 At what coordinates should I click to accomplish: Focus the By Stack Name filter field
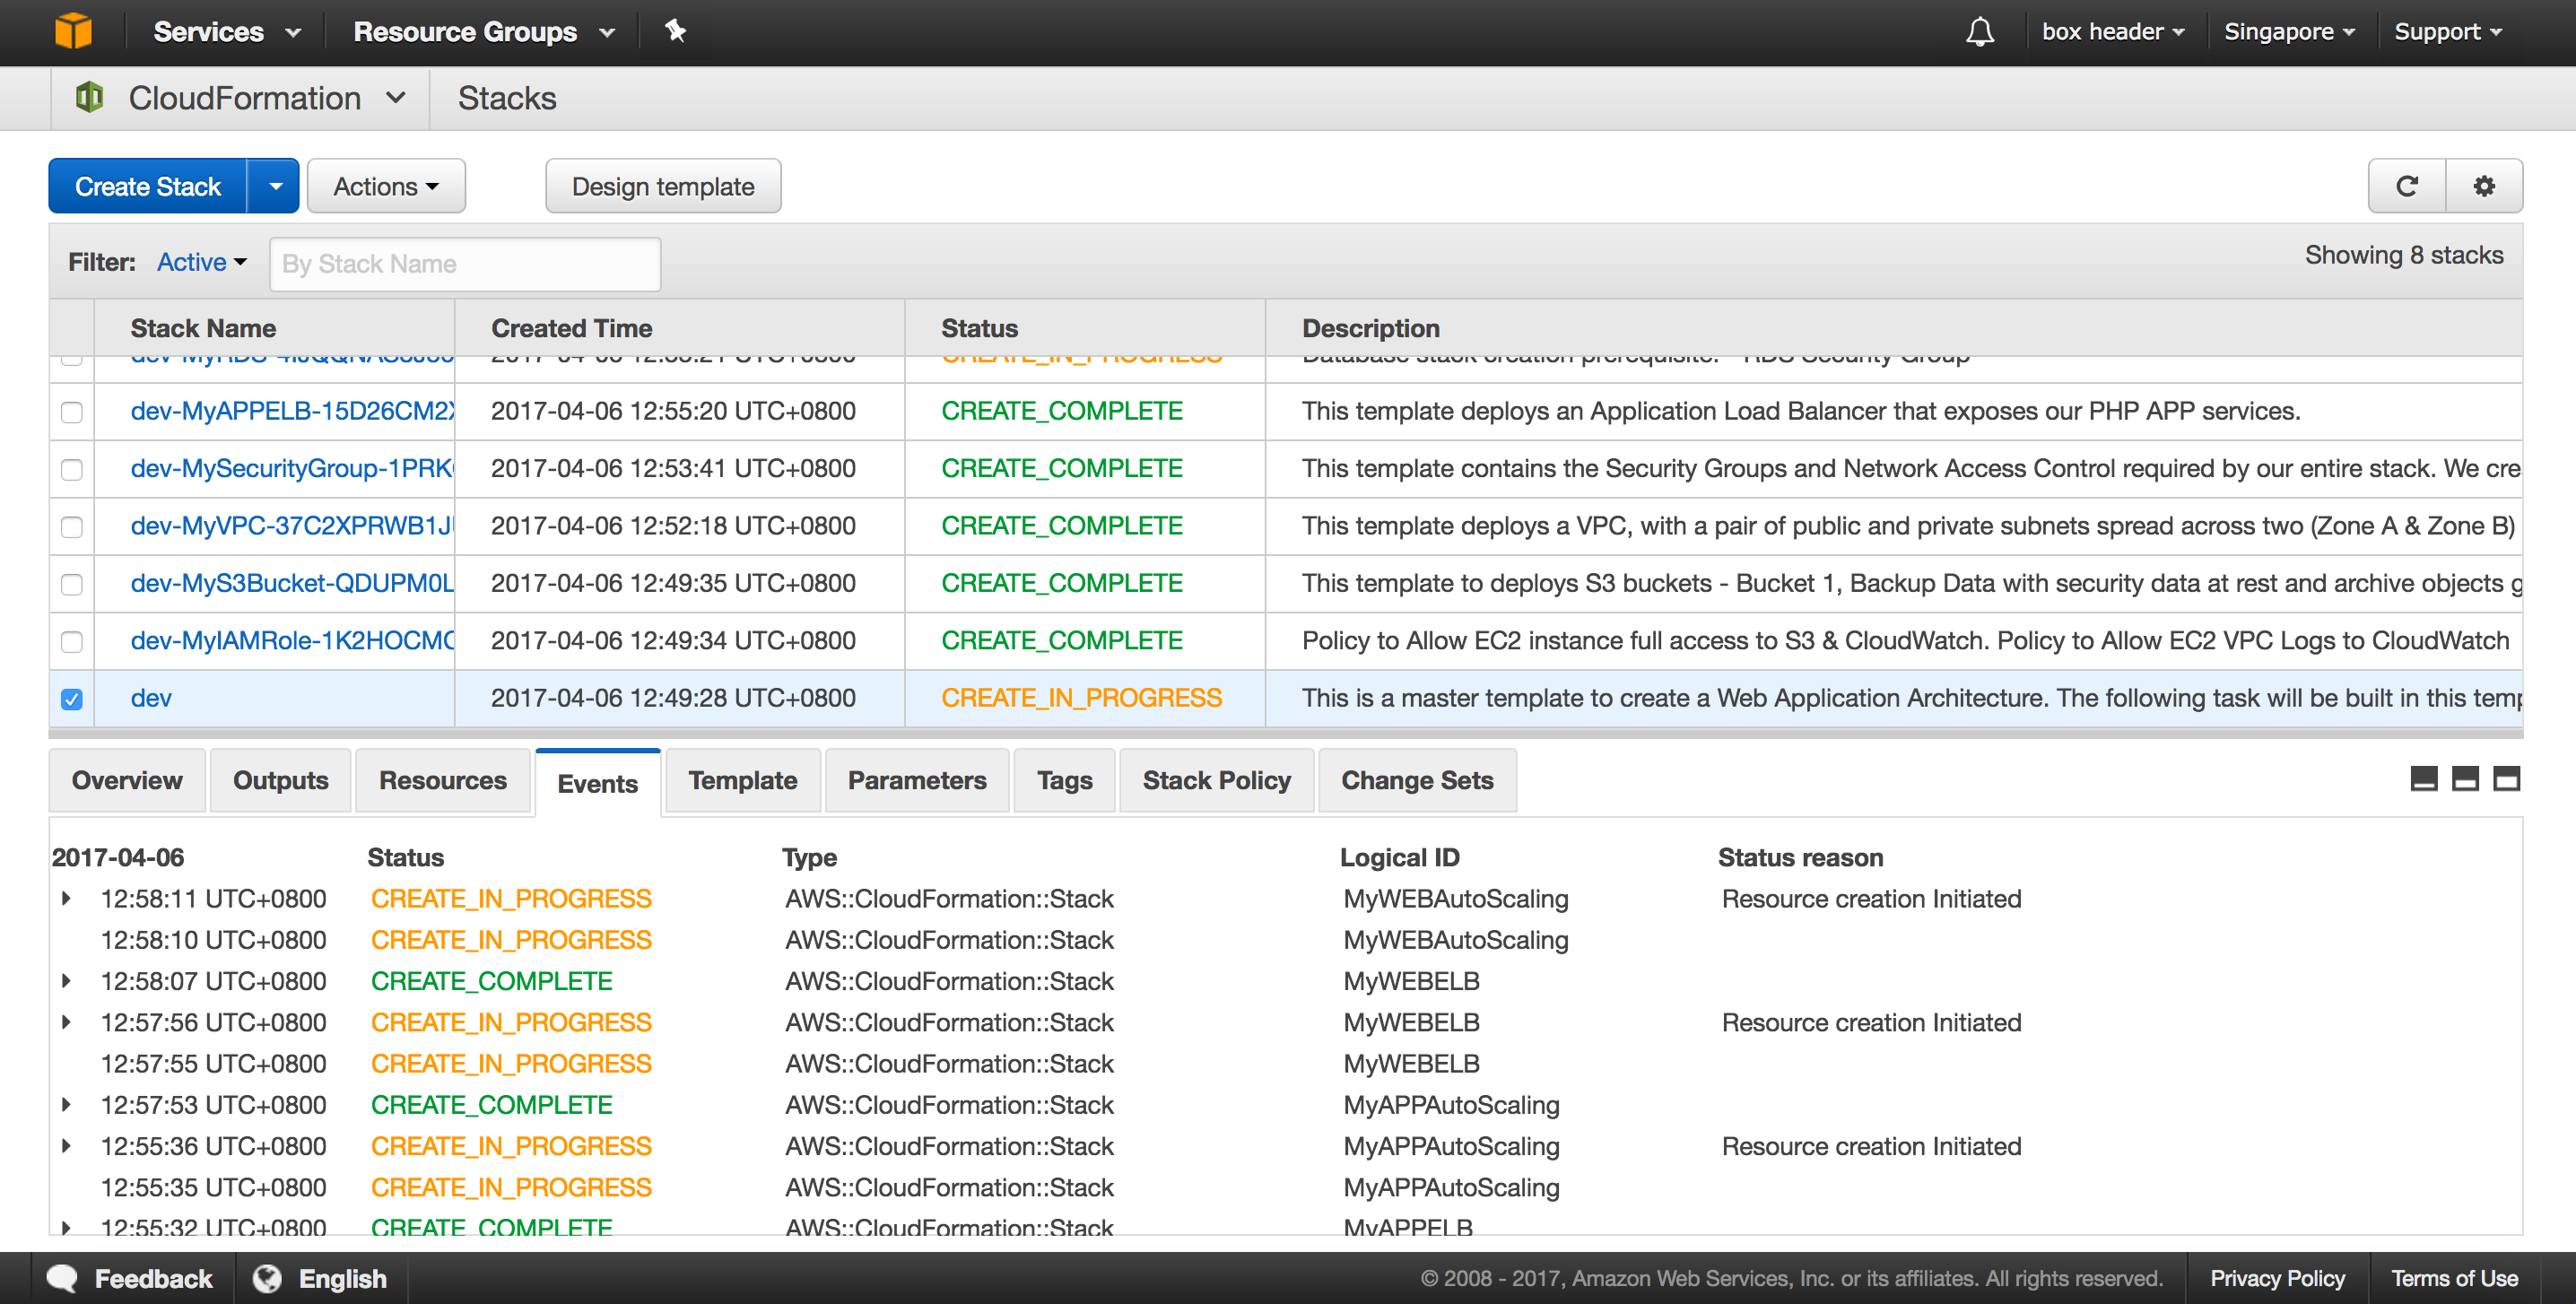[464, 264]
